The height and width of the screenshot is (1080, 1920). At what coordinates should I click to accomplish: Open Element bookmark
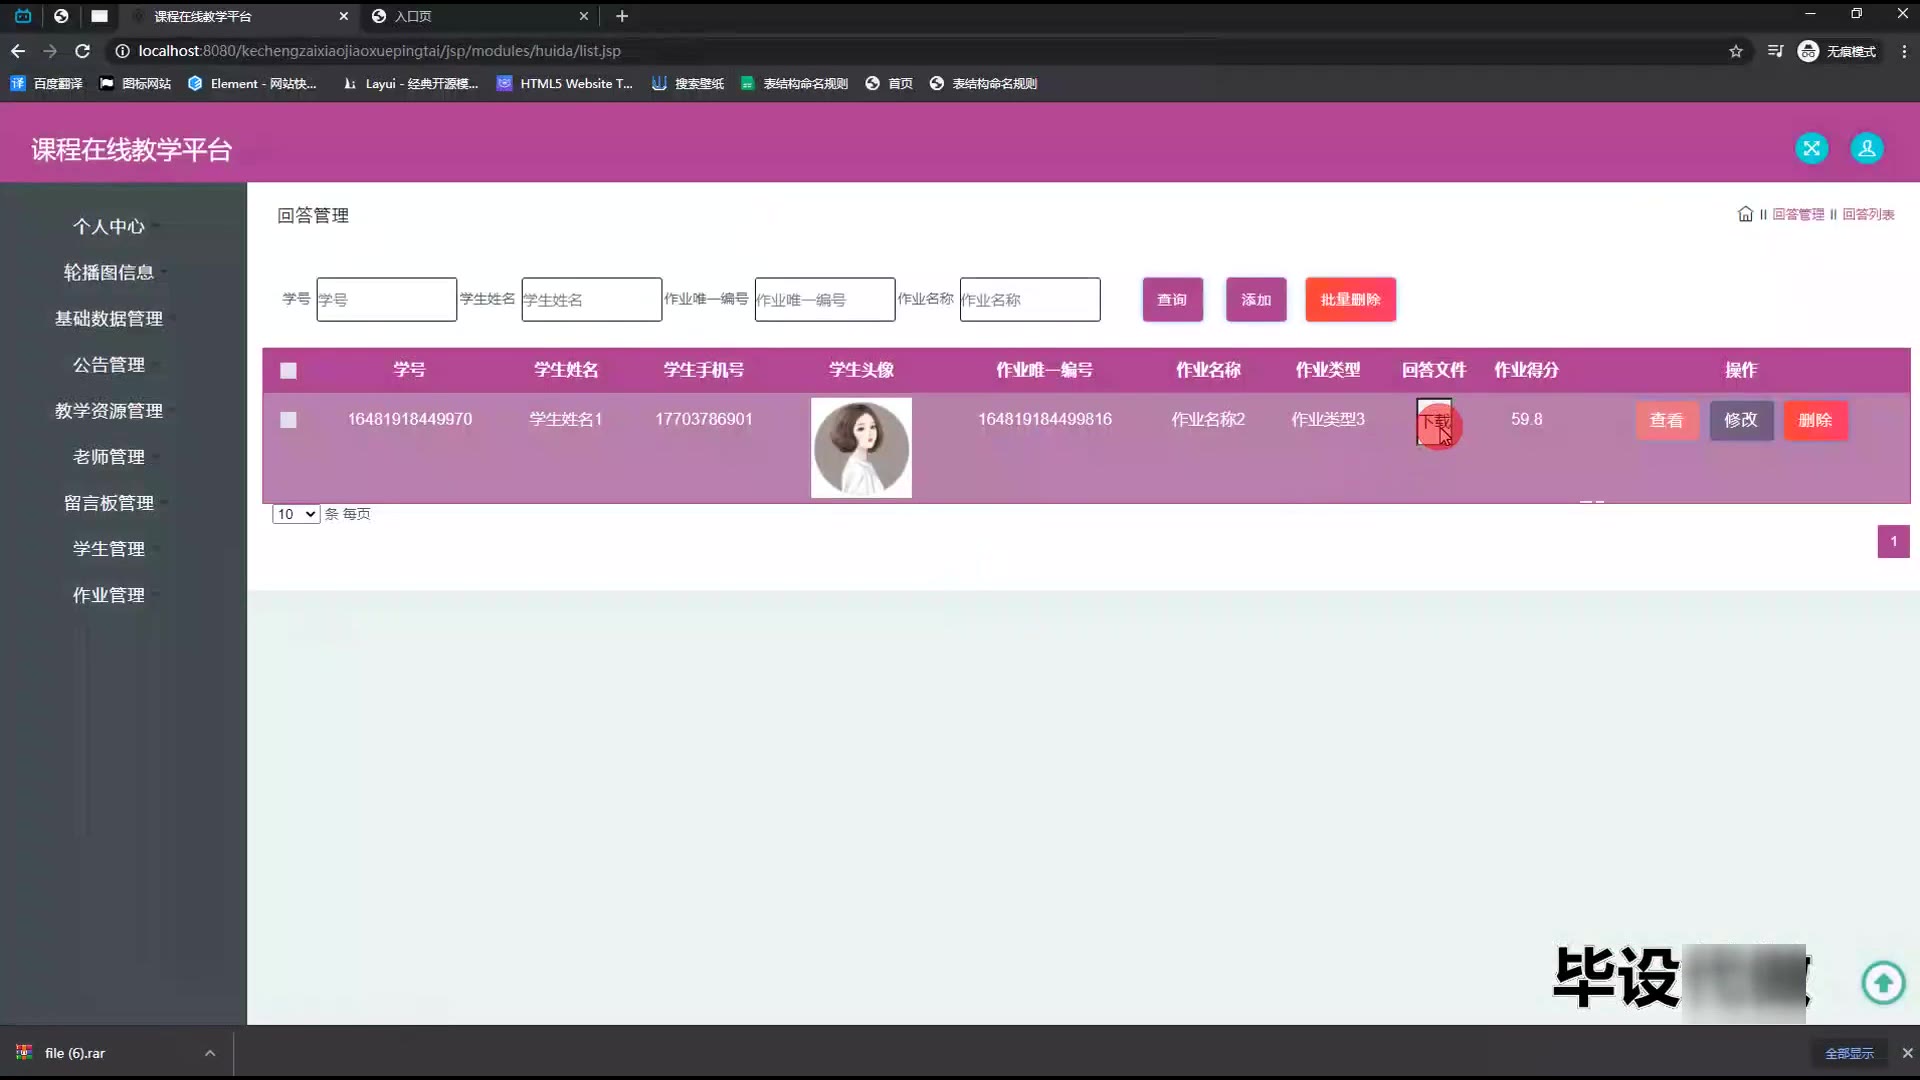coord(252,84)
